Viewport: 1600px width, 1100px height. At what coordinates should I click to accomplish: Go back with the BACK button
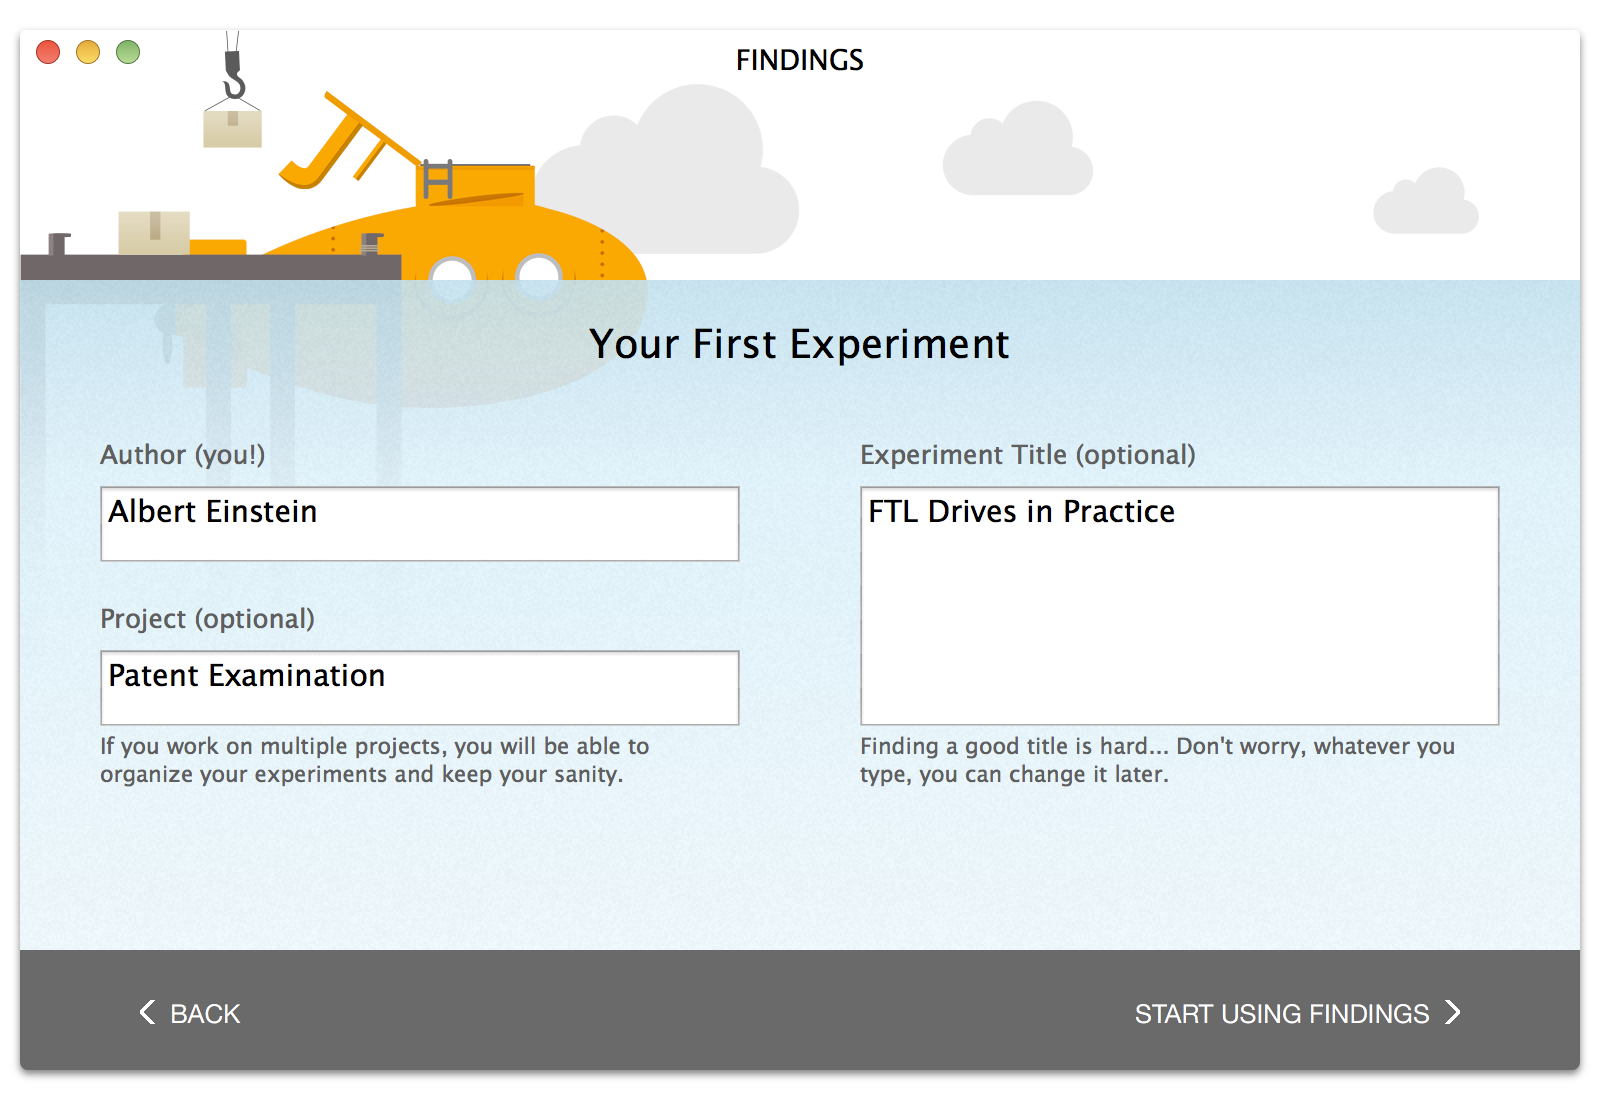coord(190,1013)
